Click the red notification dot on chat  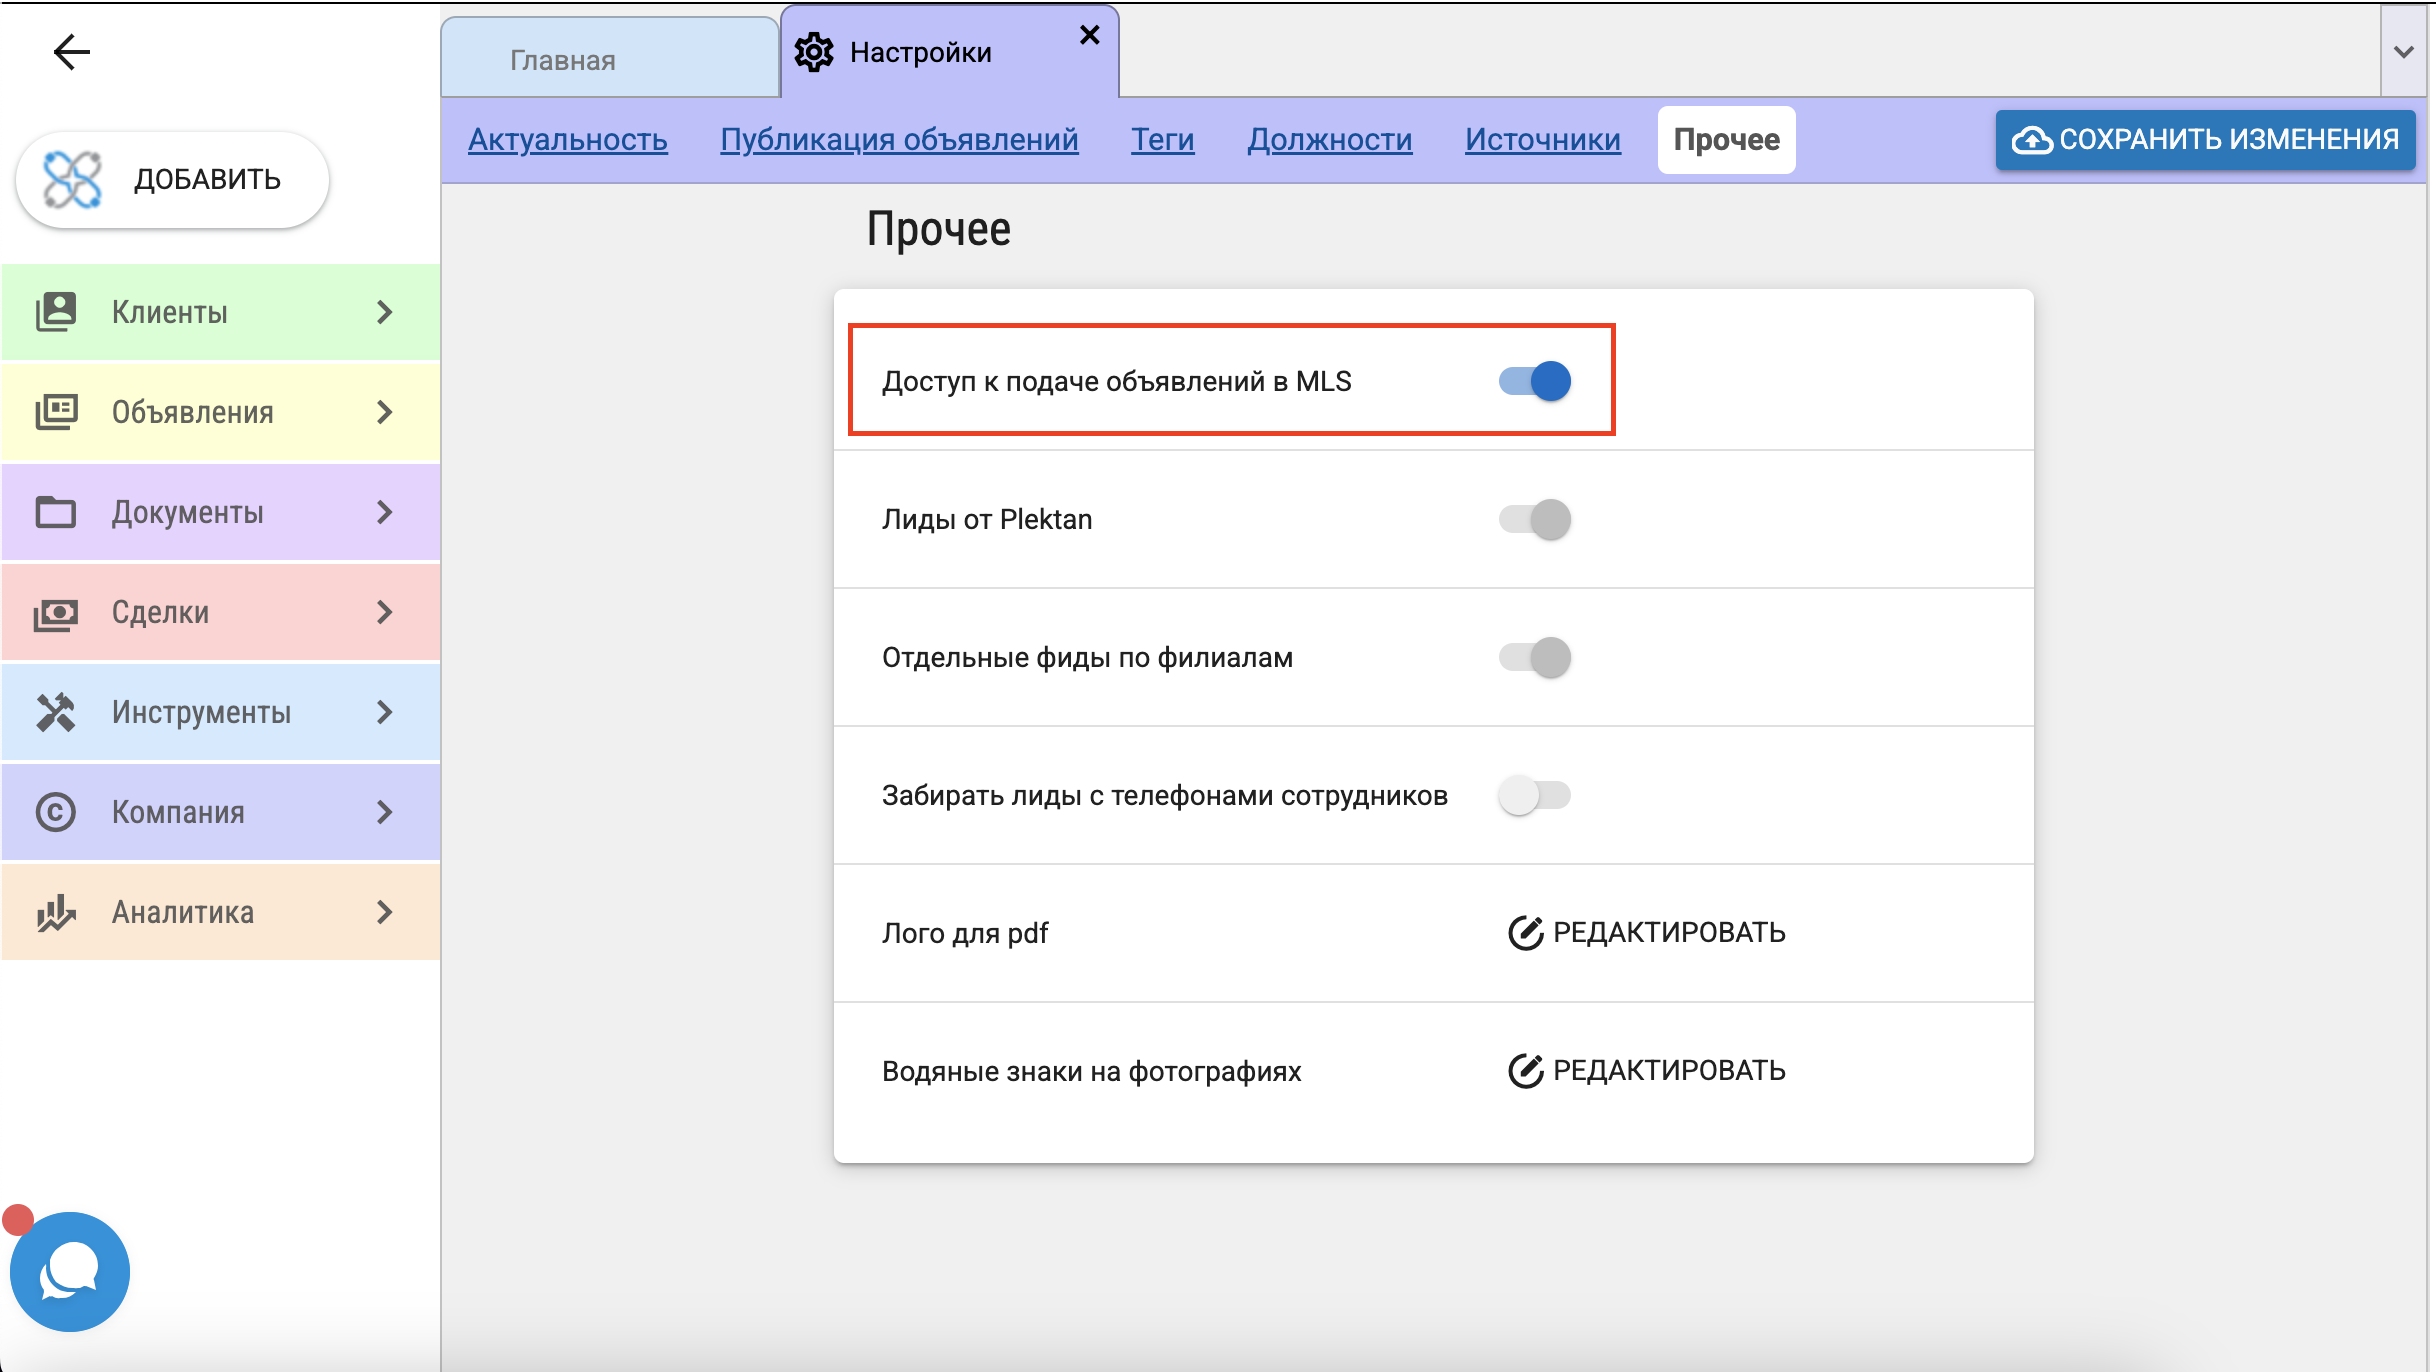pyautogui.click(x=18, y=1220)
